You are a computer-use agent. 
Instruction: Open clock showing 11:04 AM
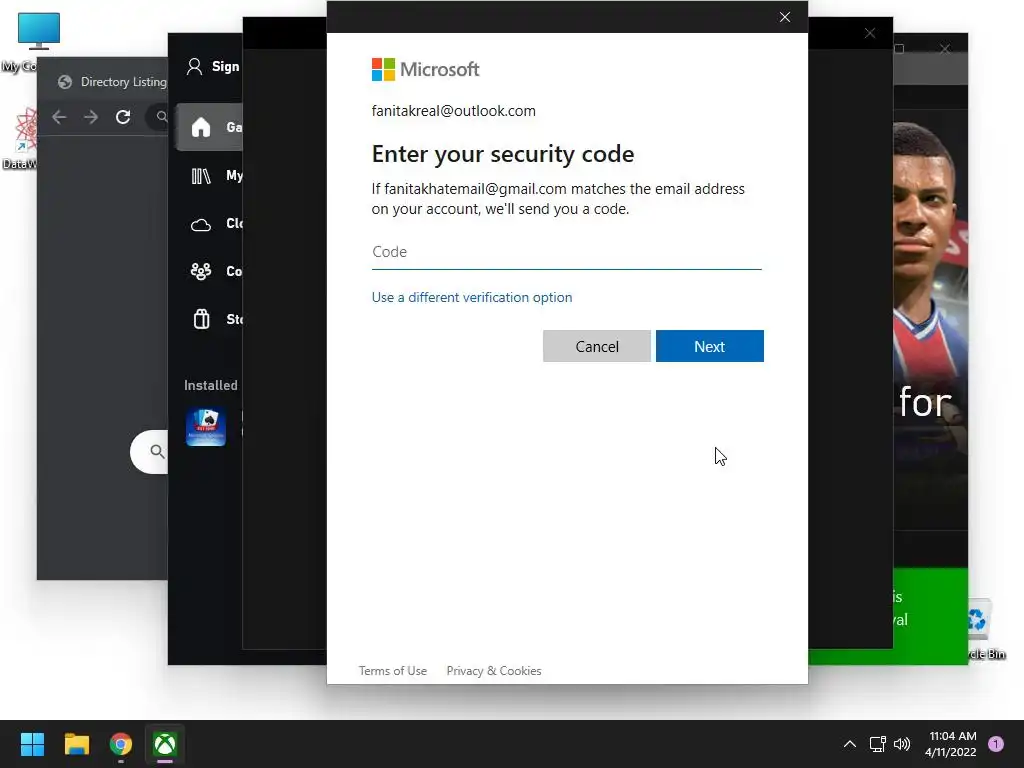point(951,744)
